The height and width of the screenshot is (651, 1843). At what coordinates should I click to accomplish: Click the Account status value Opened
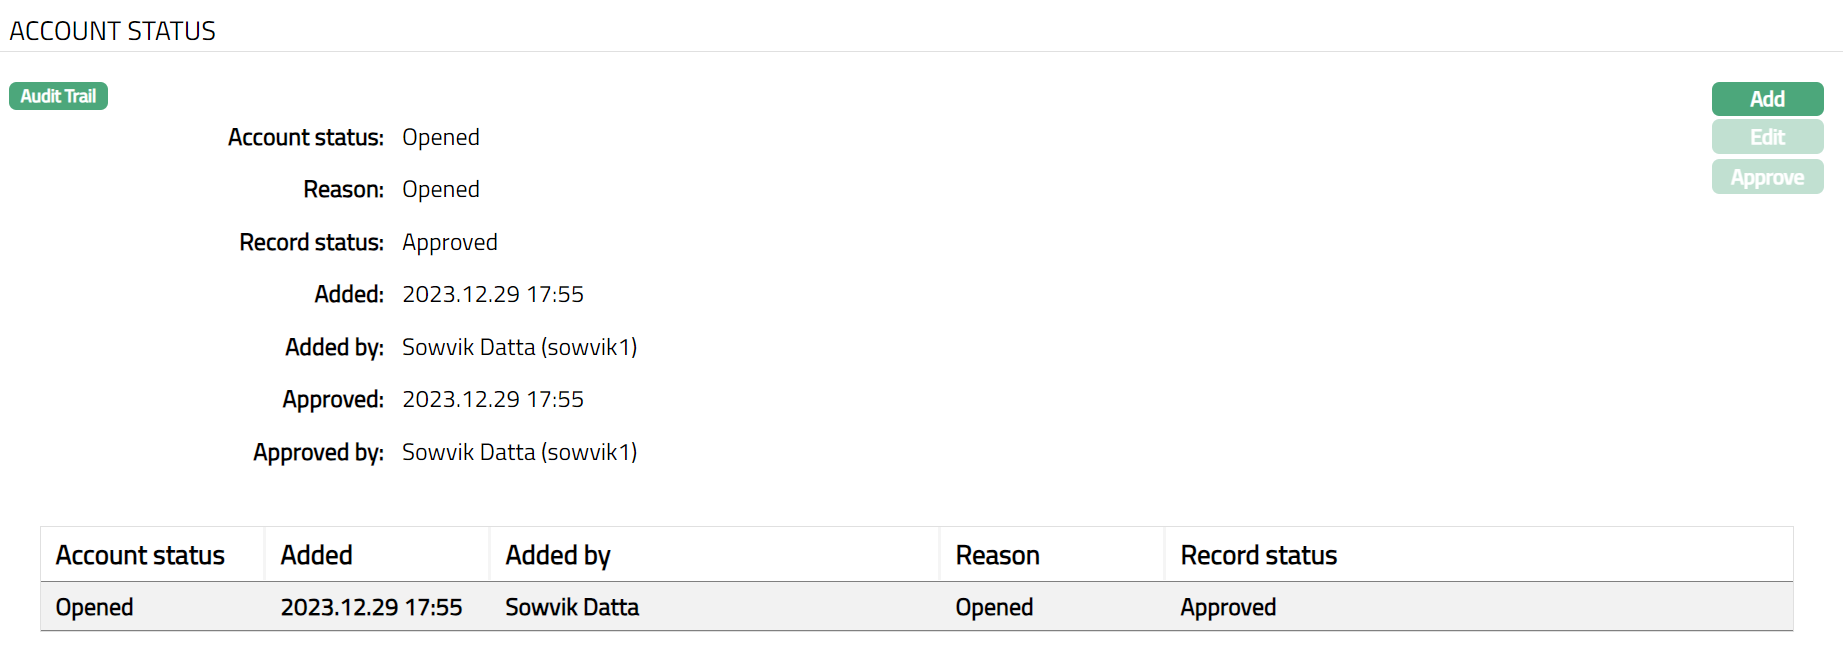pos(440,137)
